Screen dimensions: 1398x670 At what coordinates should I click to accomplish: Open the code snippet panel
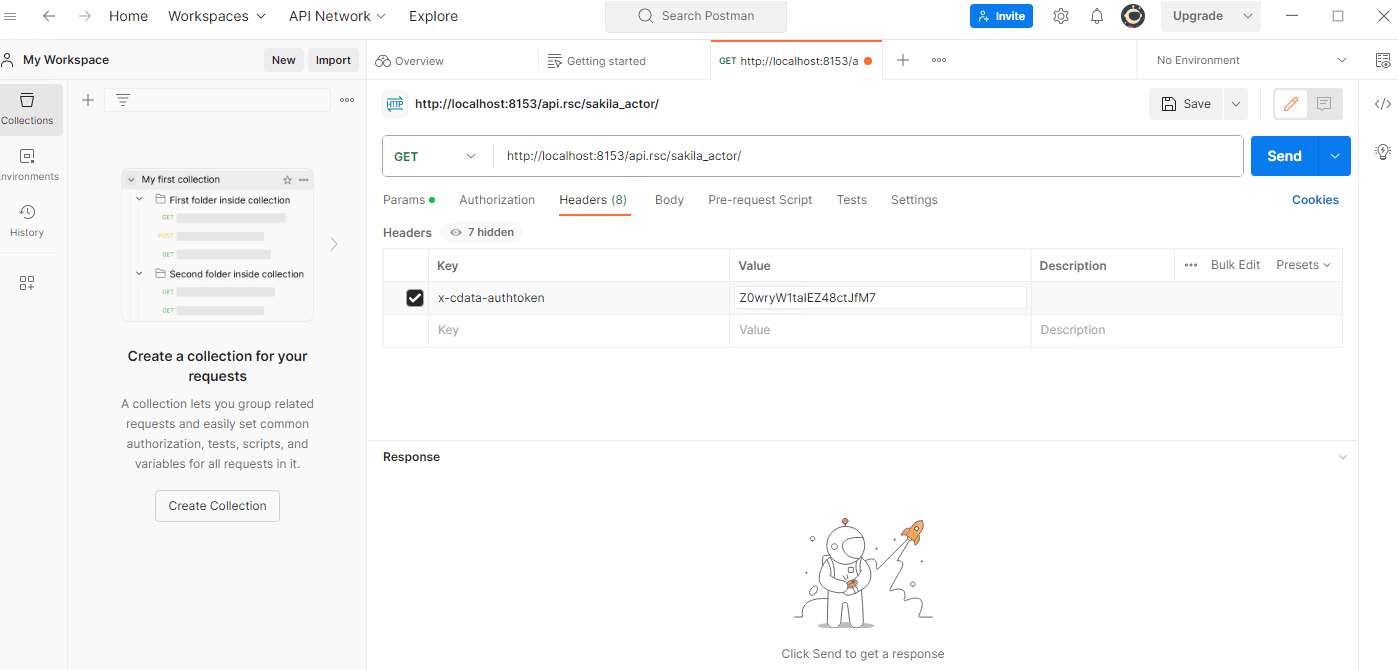click(1383, 104)
